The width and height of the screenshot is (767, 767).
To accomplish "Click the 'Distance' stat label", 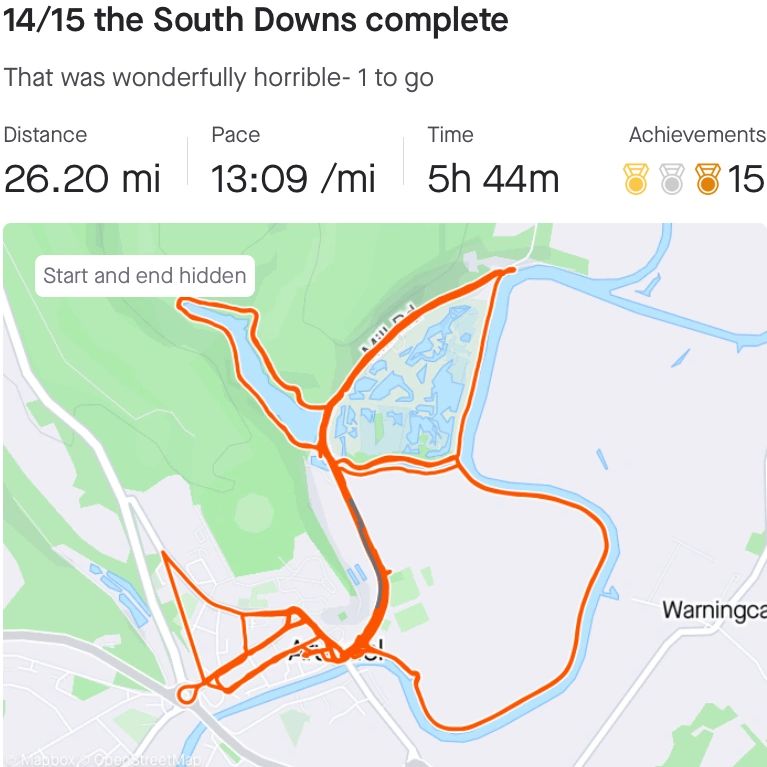I will coord(46,135).
